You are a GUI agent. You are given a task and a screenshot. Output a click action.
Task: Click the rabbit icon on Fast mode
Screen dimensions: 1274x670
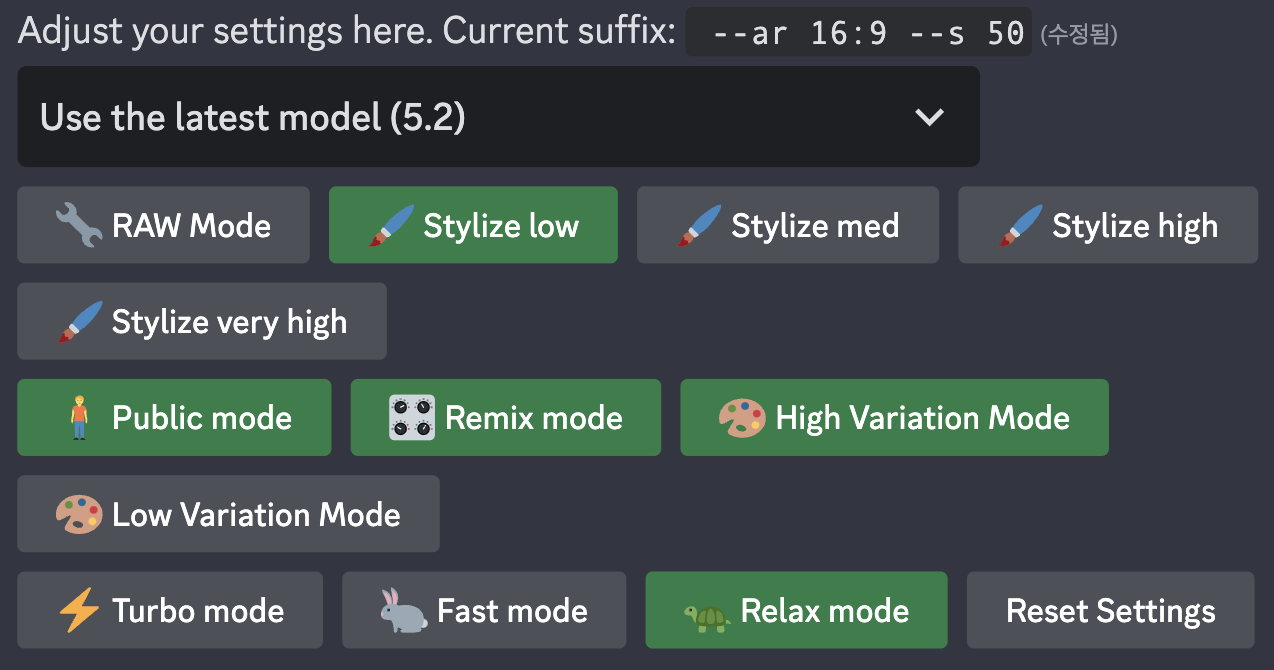[403, 611]
